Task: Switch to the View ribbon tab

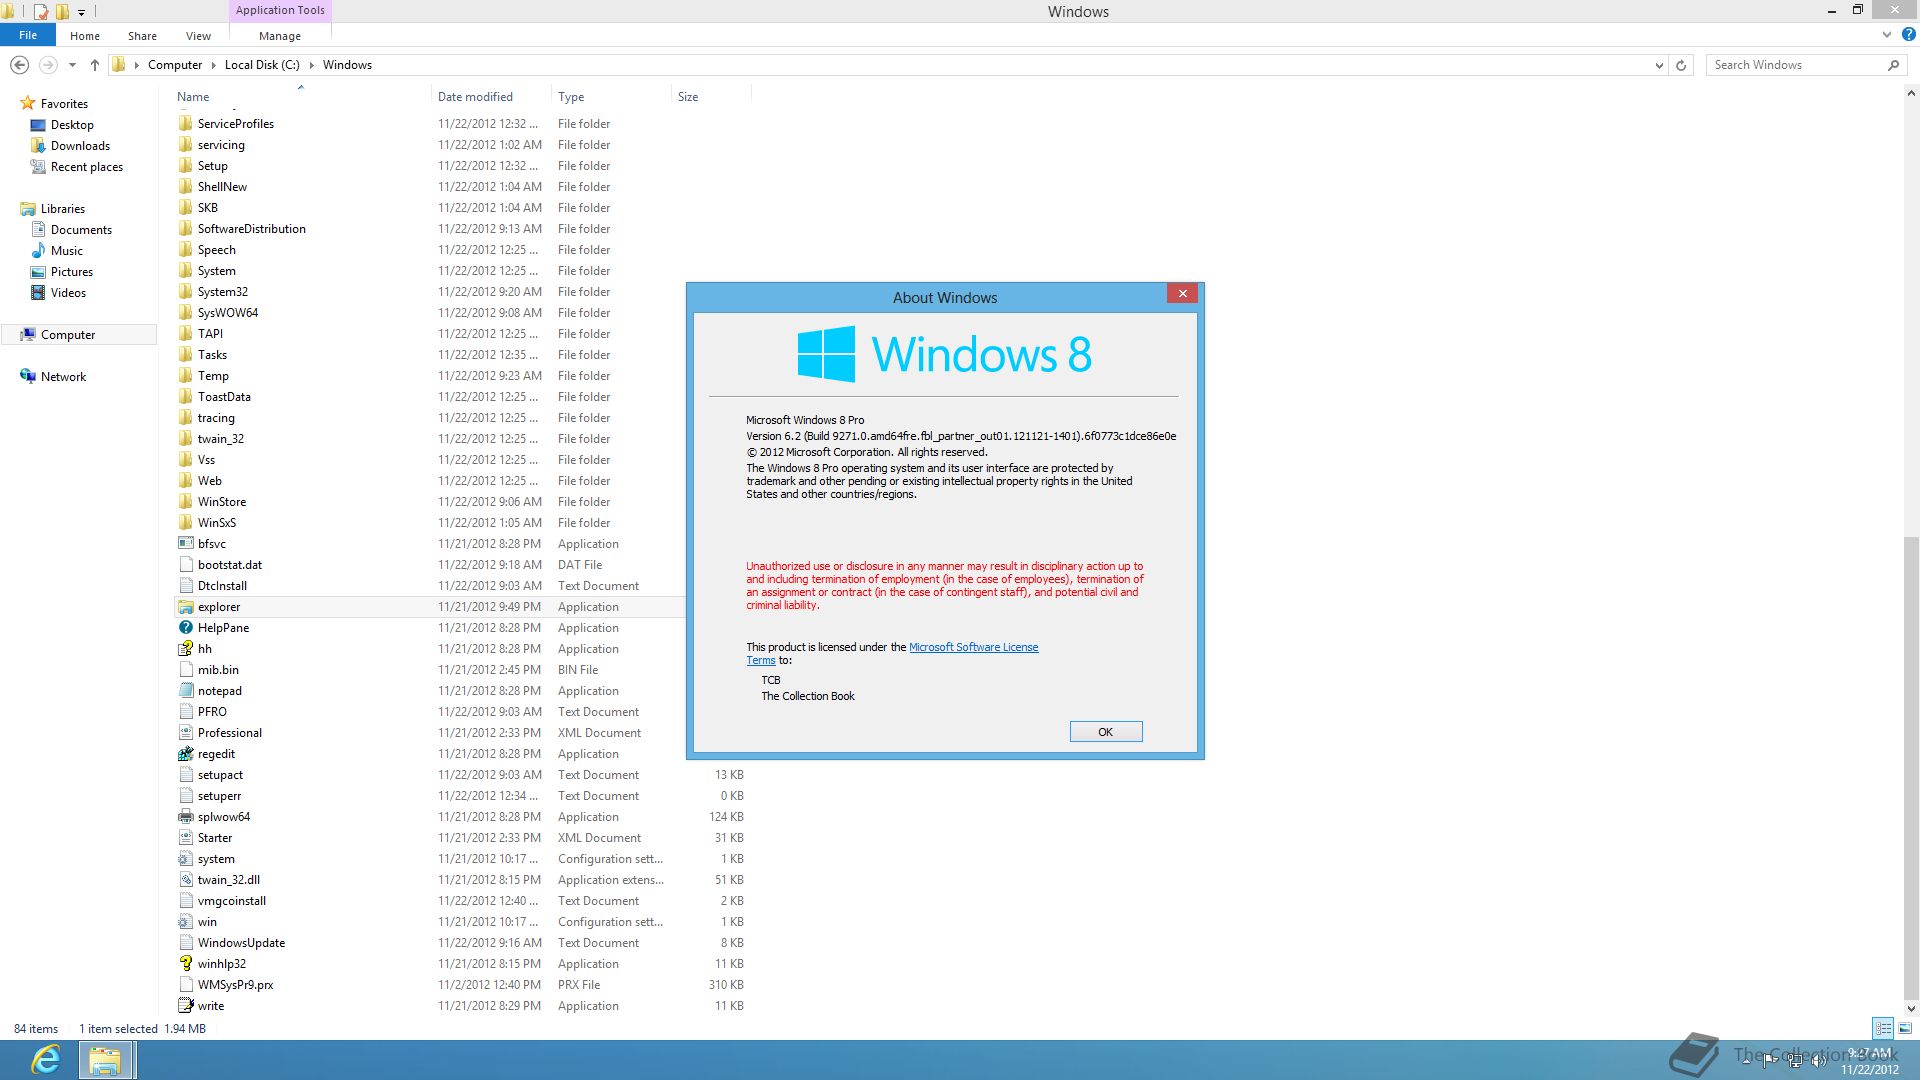Action: tap(198, 36)
